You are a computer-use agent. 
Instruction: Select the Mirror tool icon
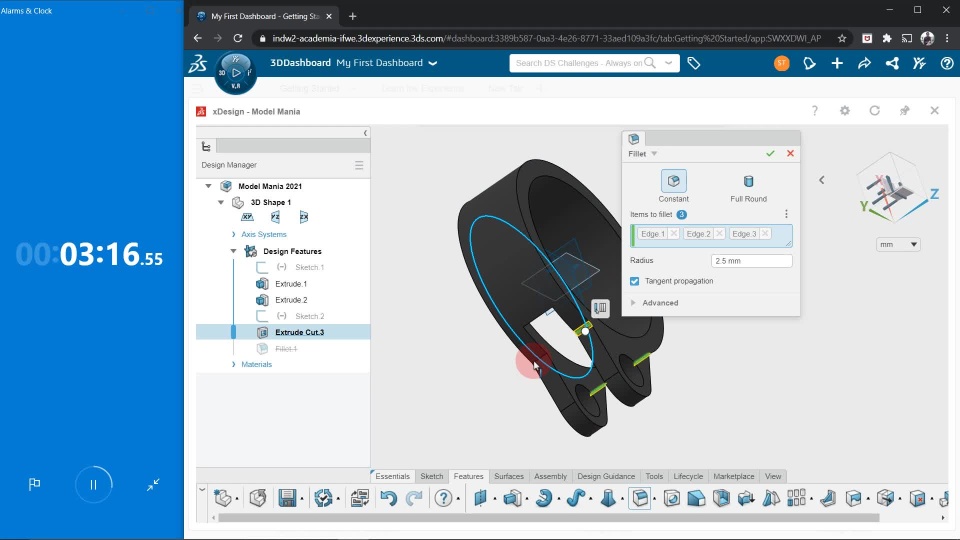coord(771,498)
